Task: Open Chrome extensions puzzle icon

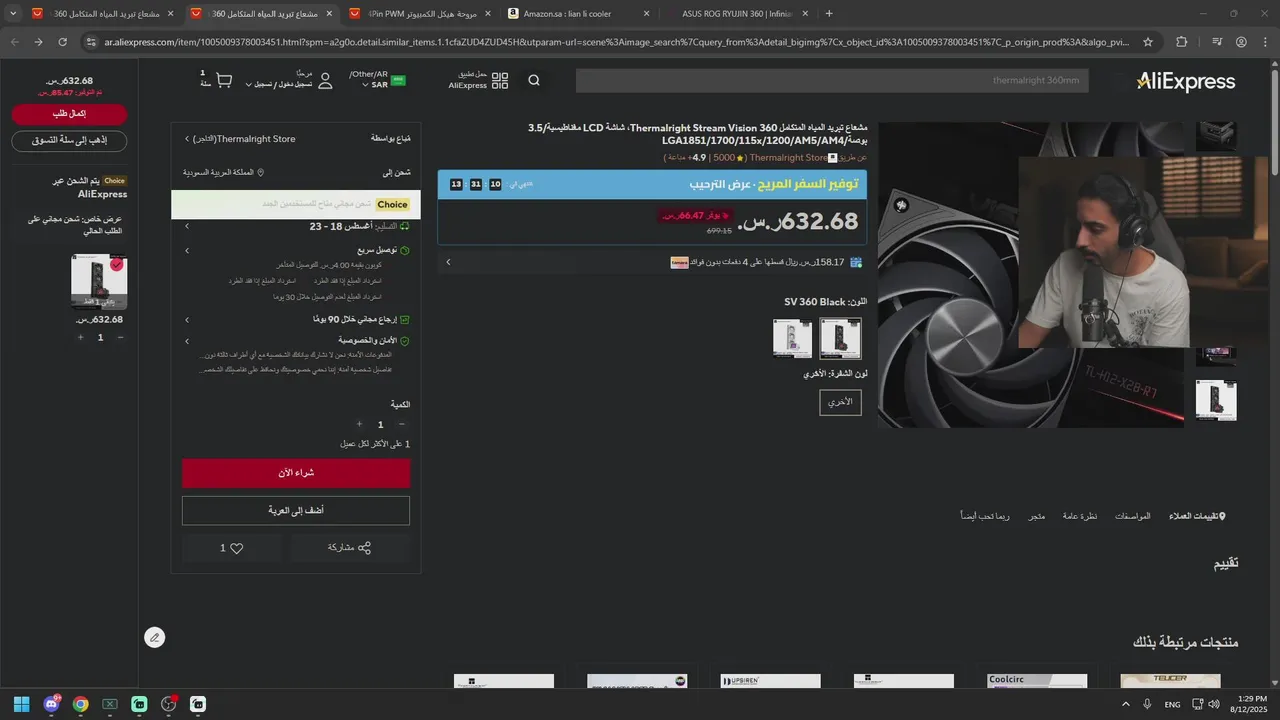Action: coord(1182,42)
